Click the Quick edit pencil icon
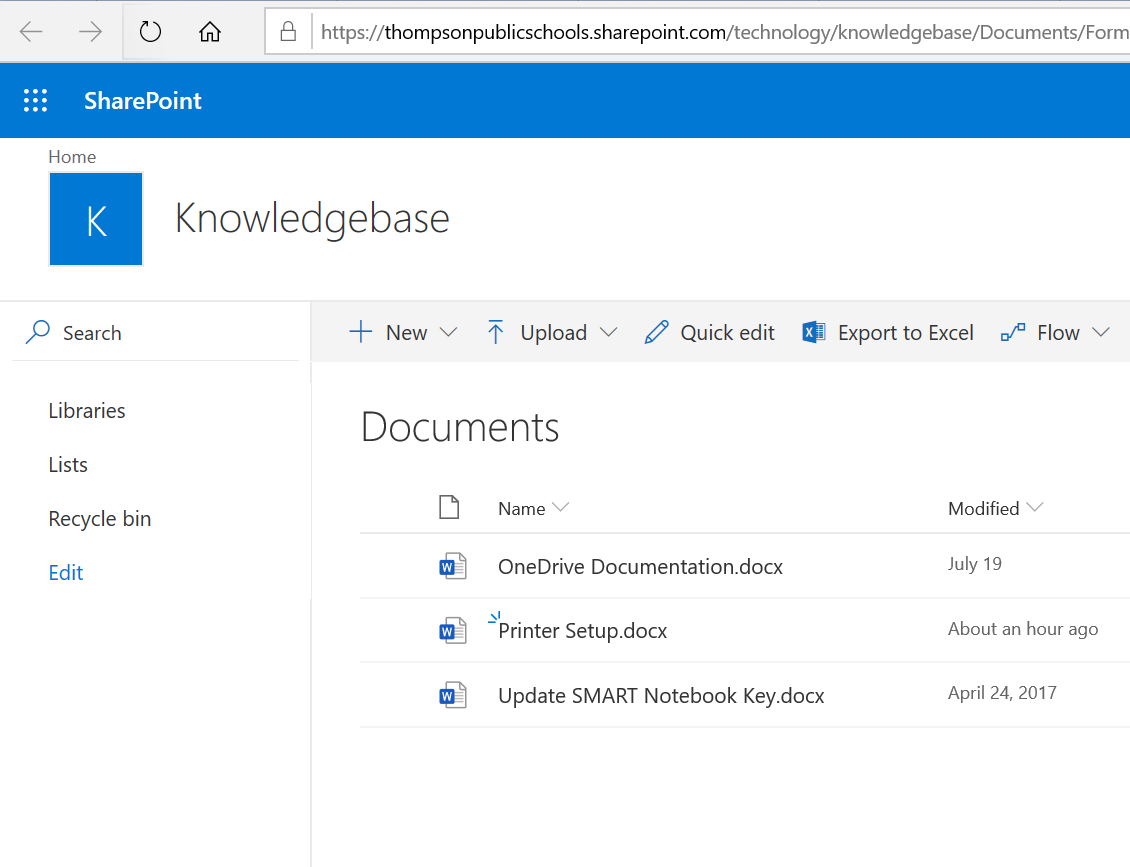Screen dimensions: 1130x867 [x=657, y=332]
